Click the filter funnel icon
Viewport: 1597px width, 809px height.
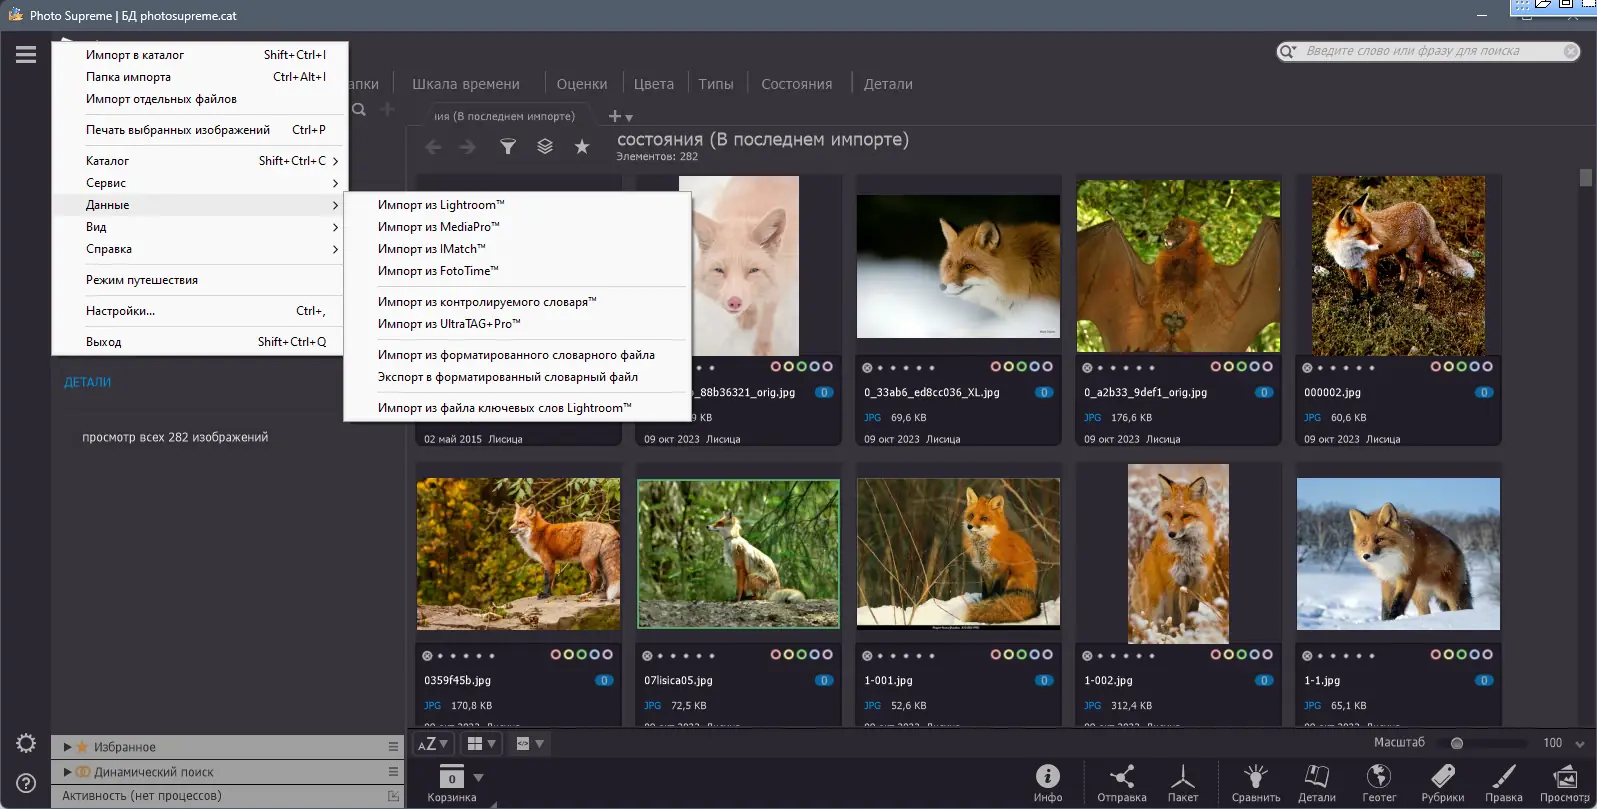coord(508,147)
